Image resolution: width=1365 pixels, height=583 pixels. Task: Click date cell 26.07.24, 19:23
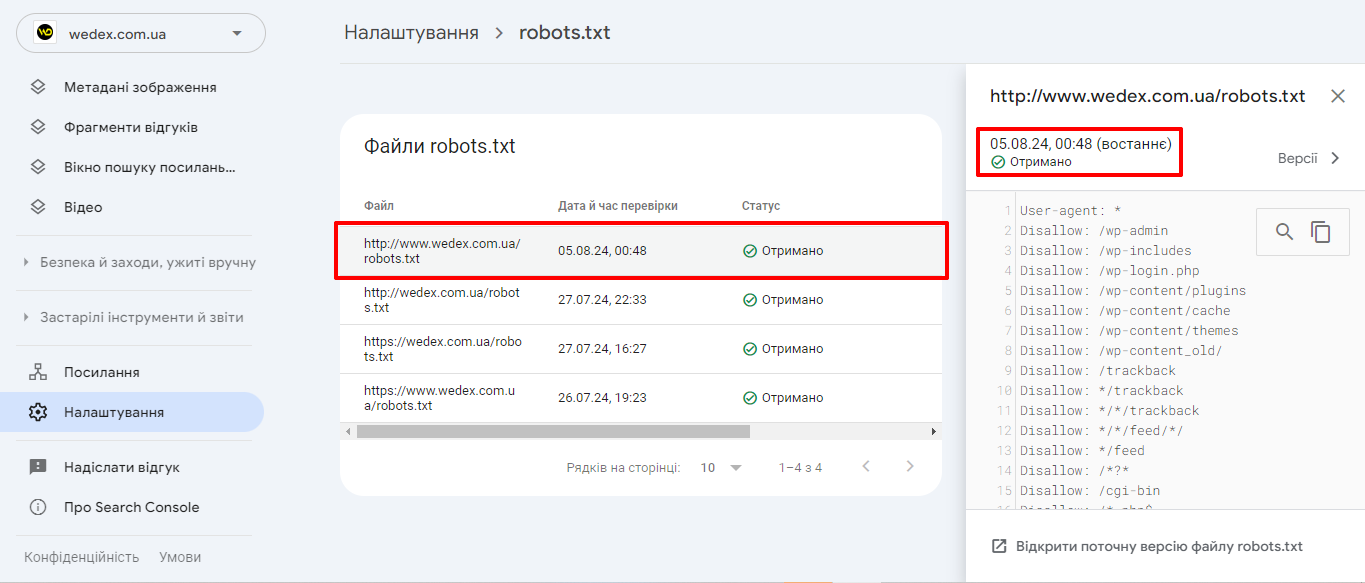pyautogui.click(x=602, y=397)
